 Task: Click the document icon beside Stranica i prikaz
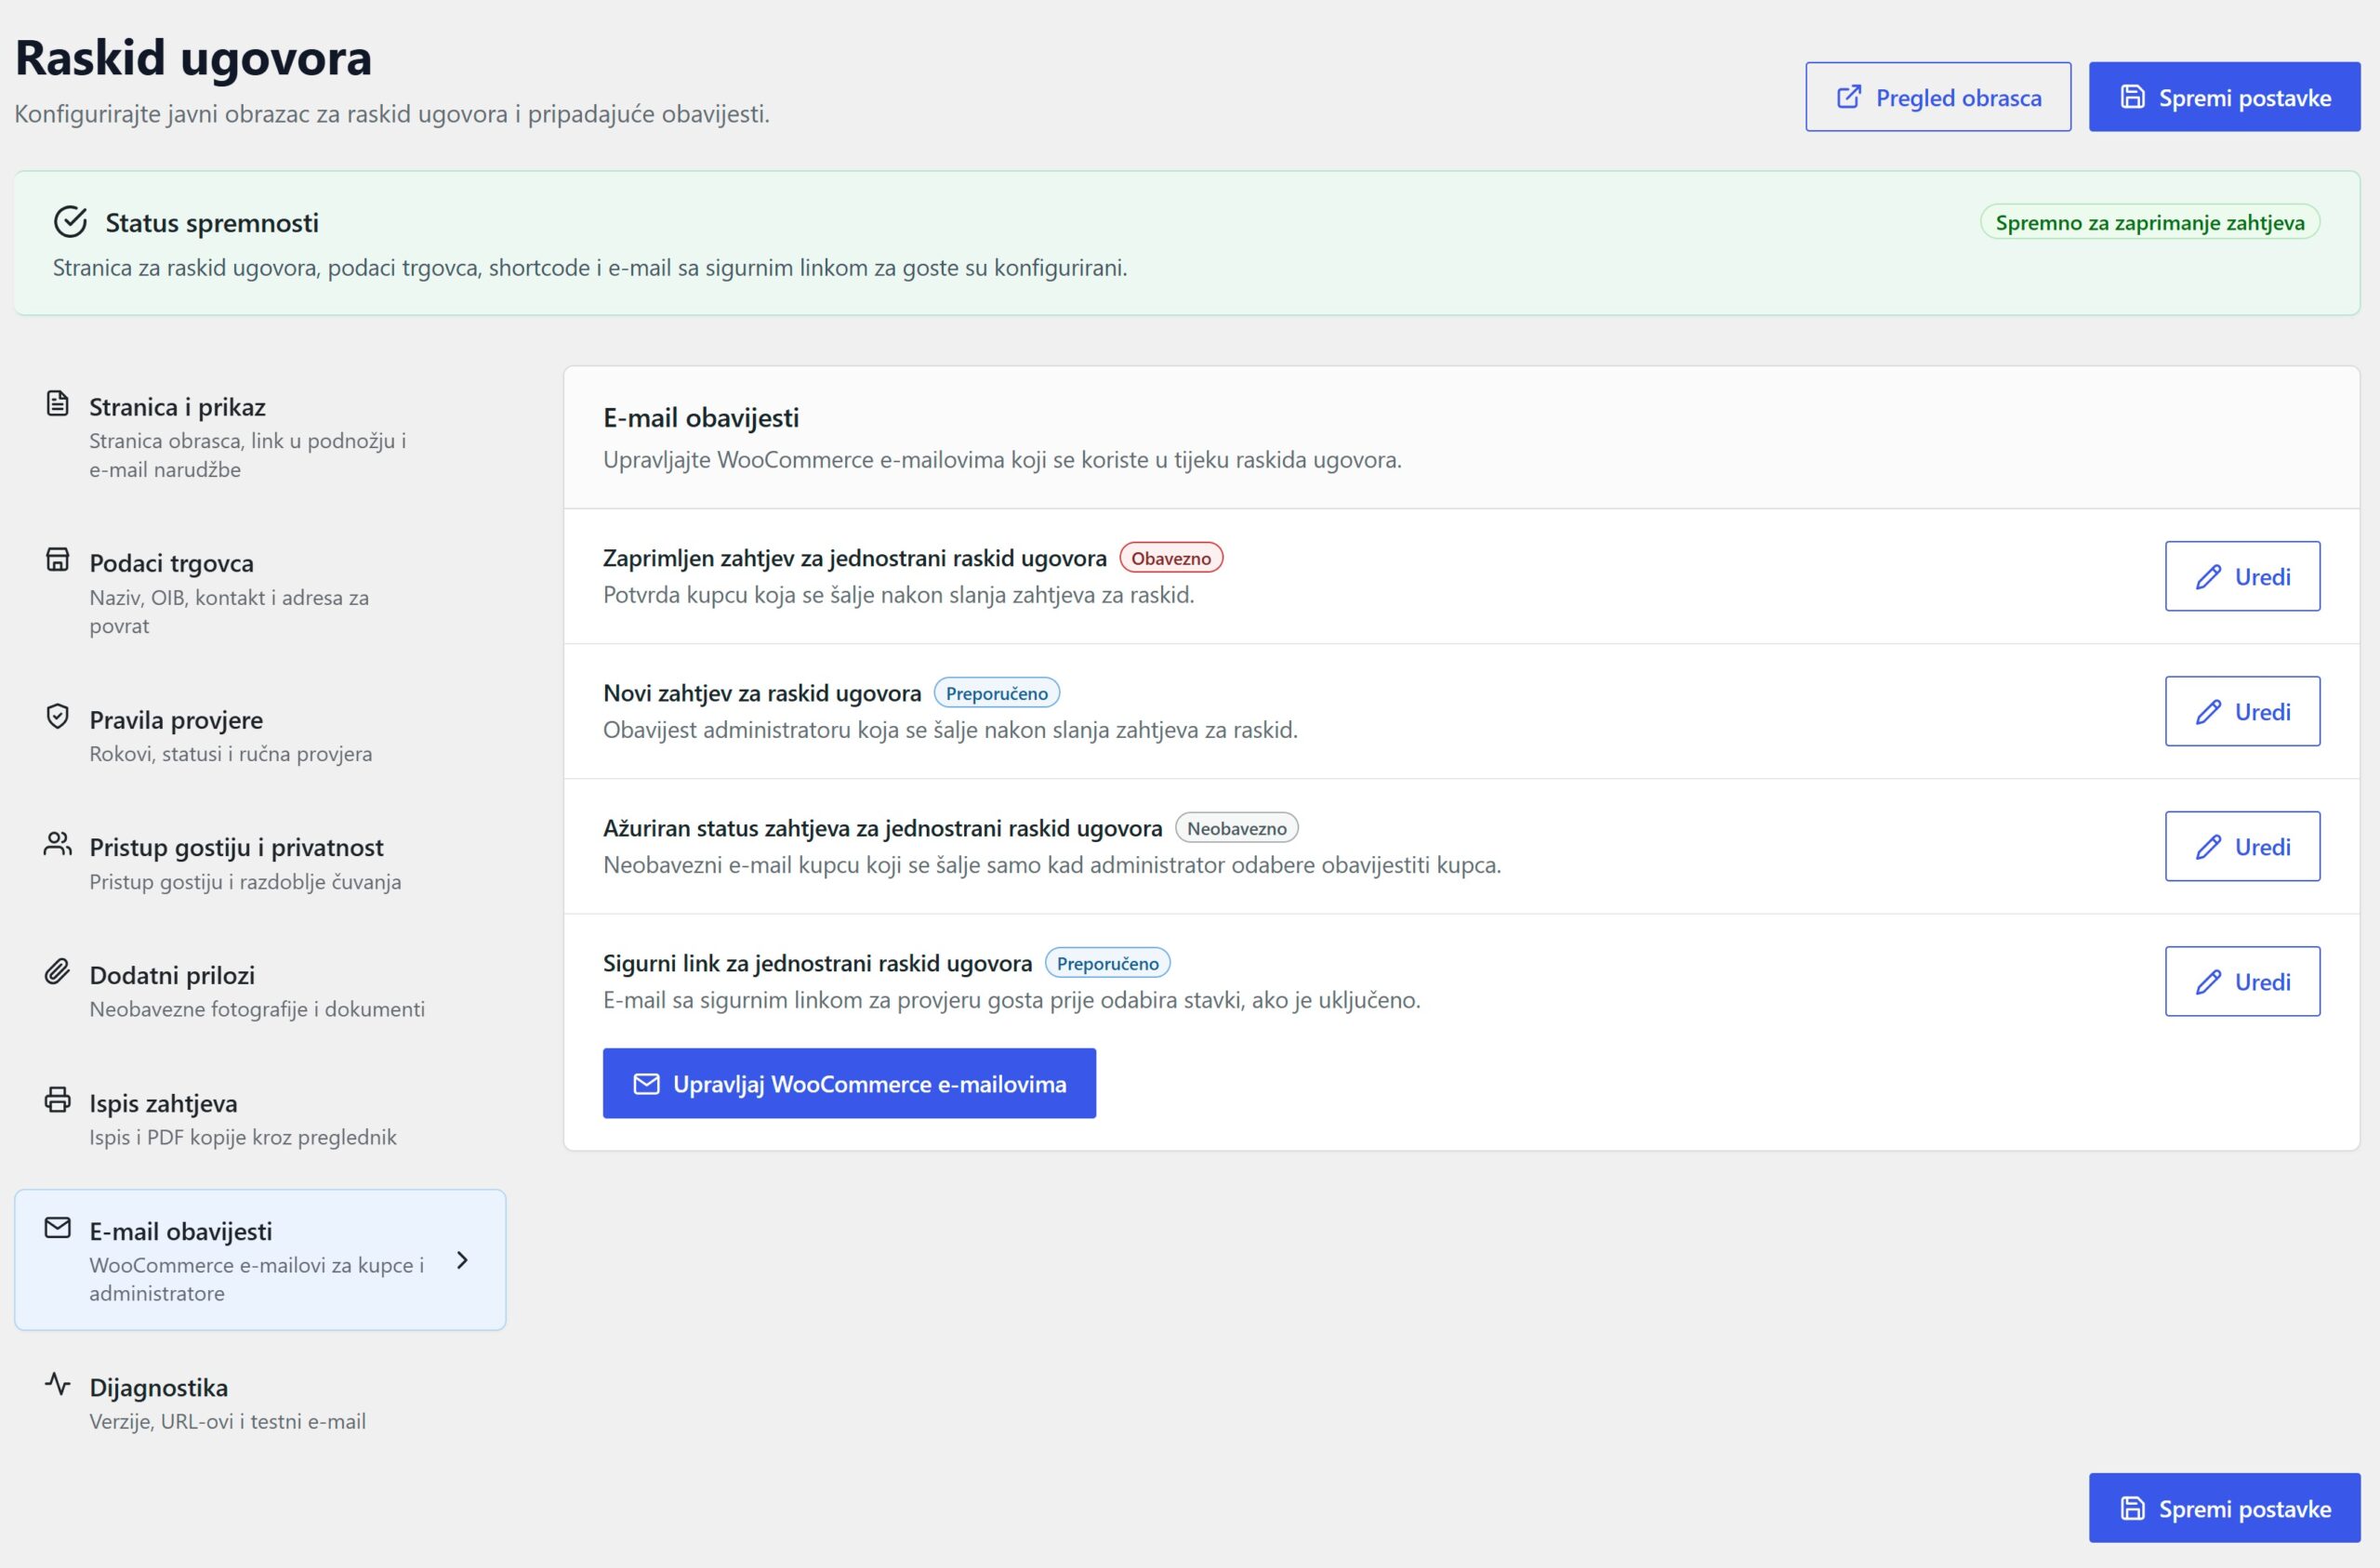click(x=58, y=403)
